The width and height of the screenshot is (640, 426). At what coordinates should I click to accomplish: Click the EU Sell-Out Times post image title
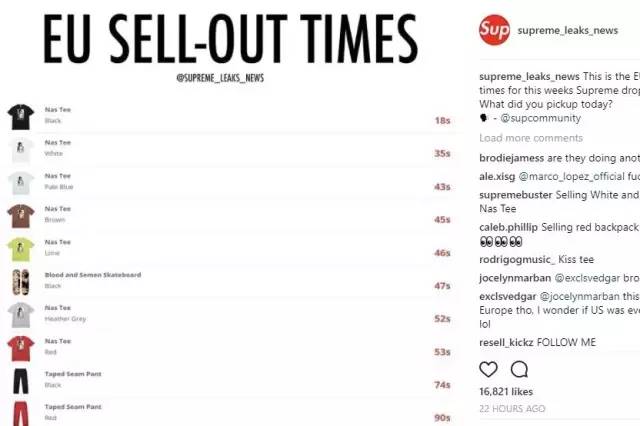click(231, 38)
